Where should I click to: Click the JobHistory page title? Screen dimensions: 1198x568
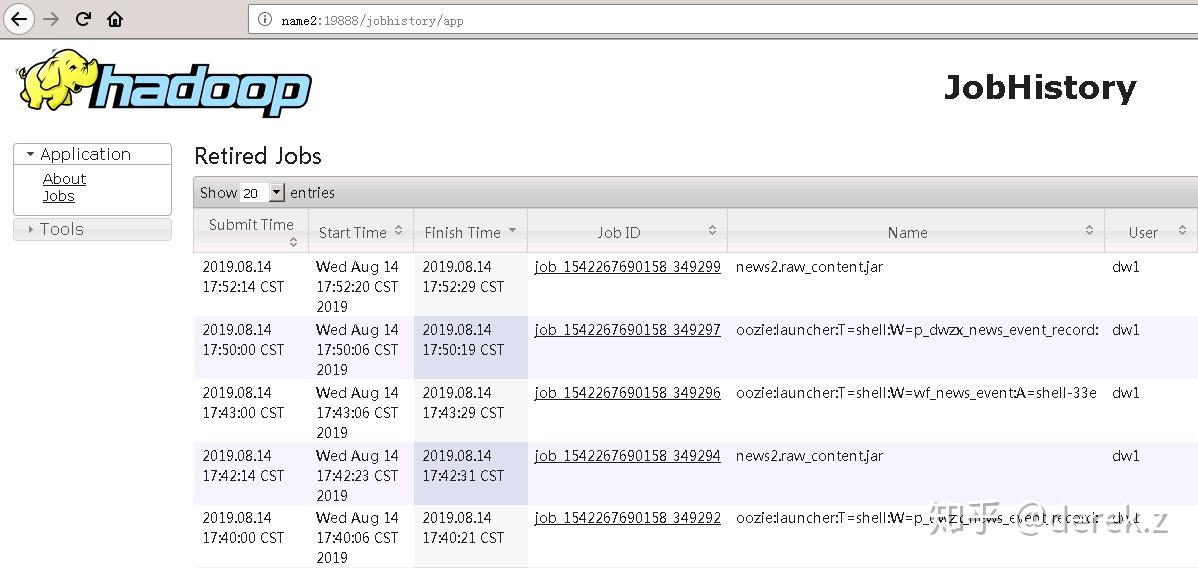pyautogui.click(x=1040, y=88)
